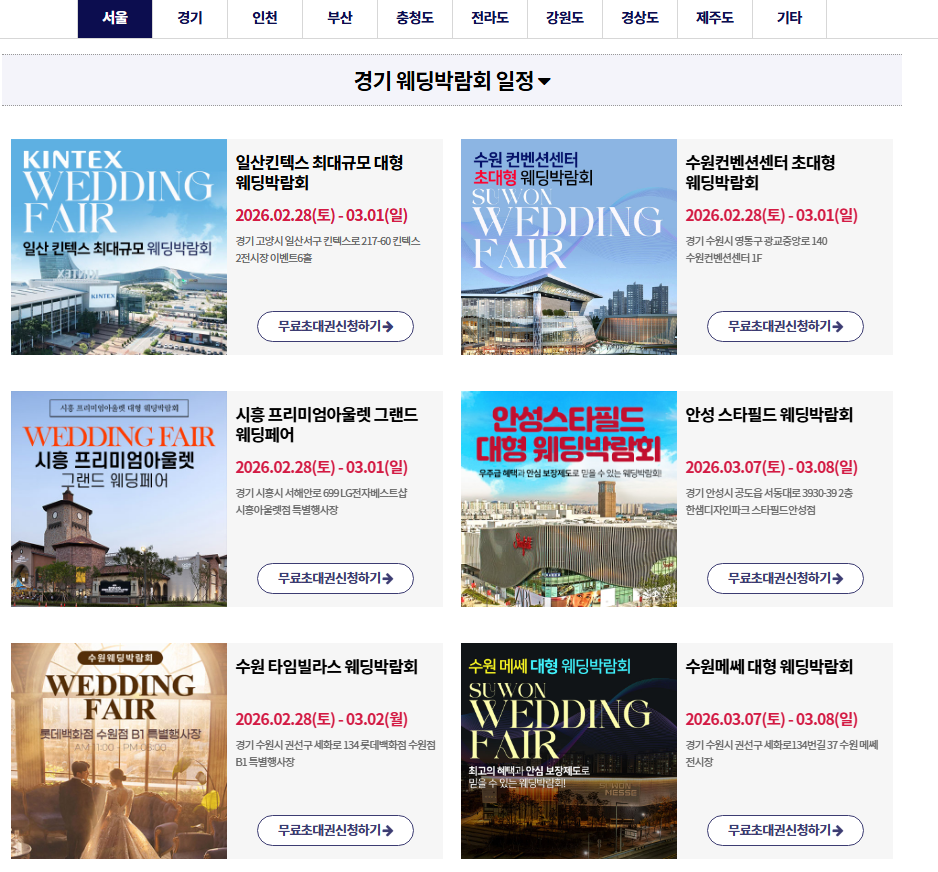Switch to the 경기 tab

[x=190, y=19]
